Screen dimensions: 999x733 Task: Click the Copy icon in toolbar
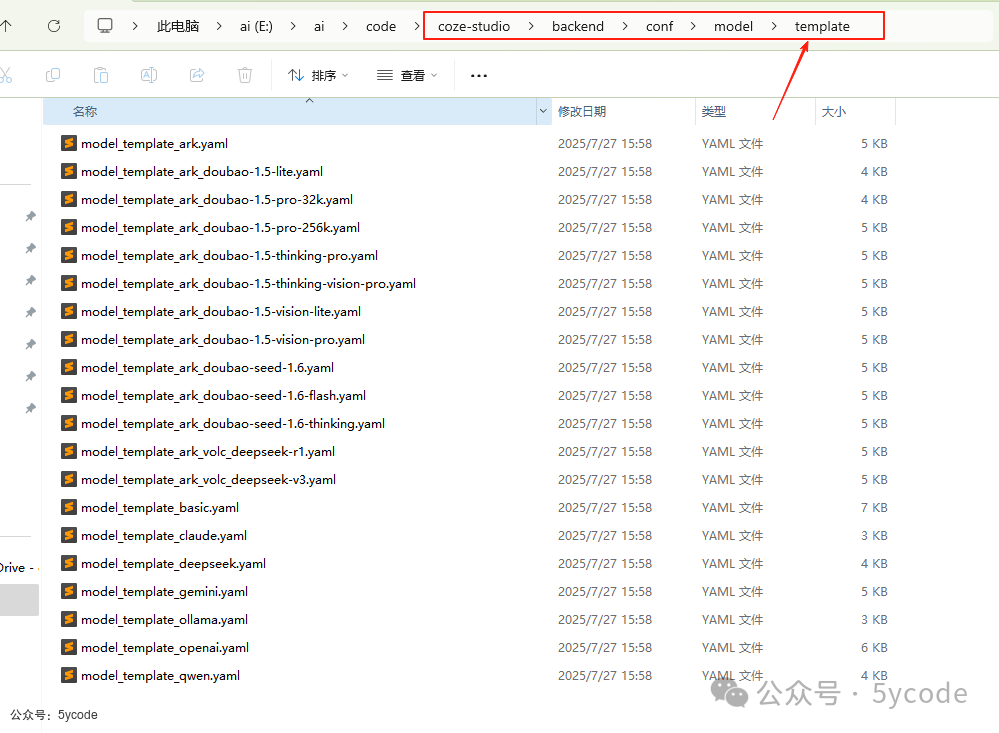pos(53,75)
